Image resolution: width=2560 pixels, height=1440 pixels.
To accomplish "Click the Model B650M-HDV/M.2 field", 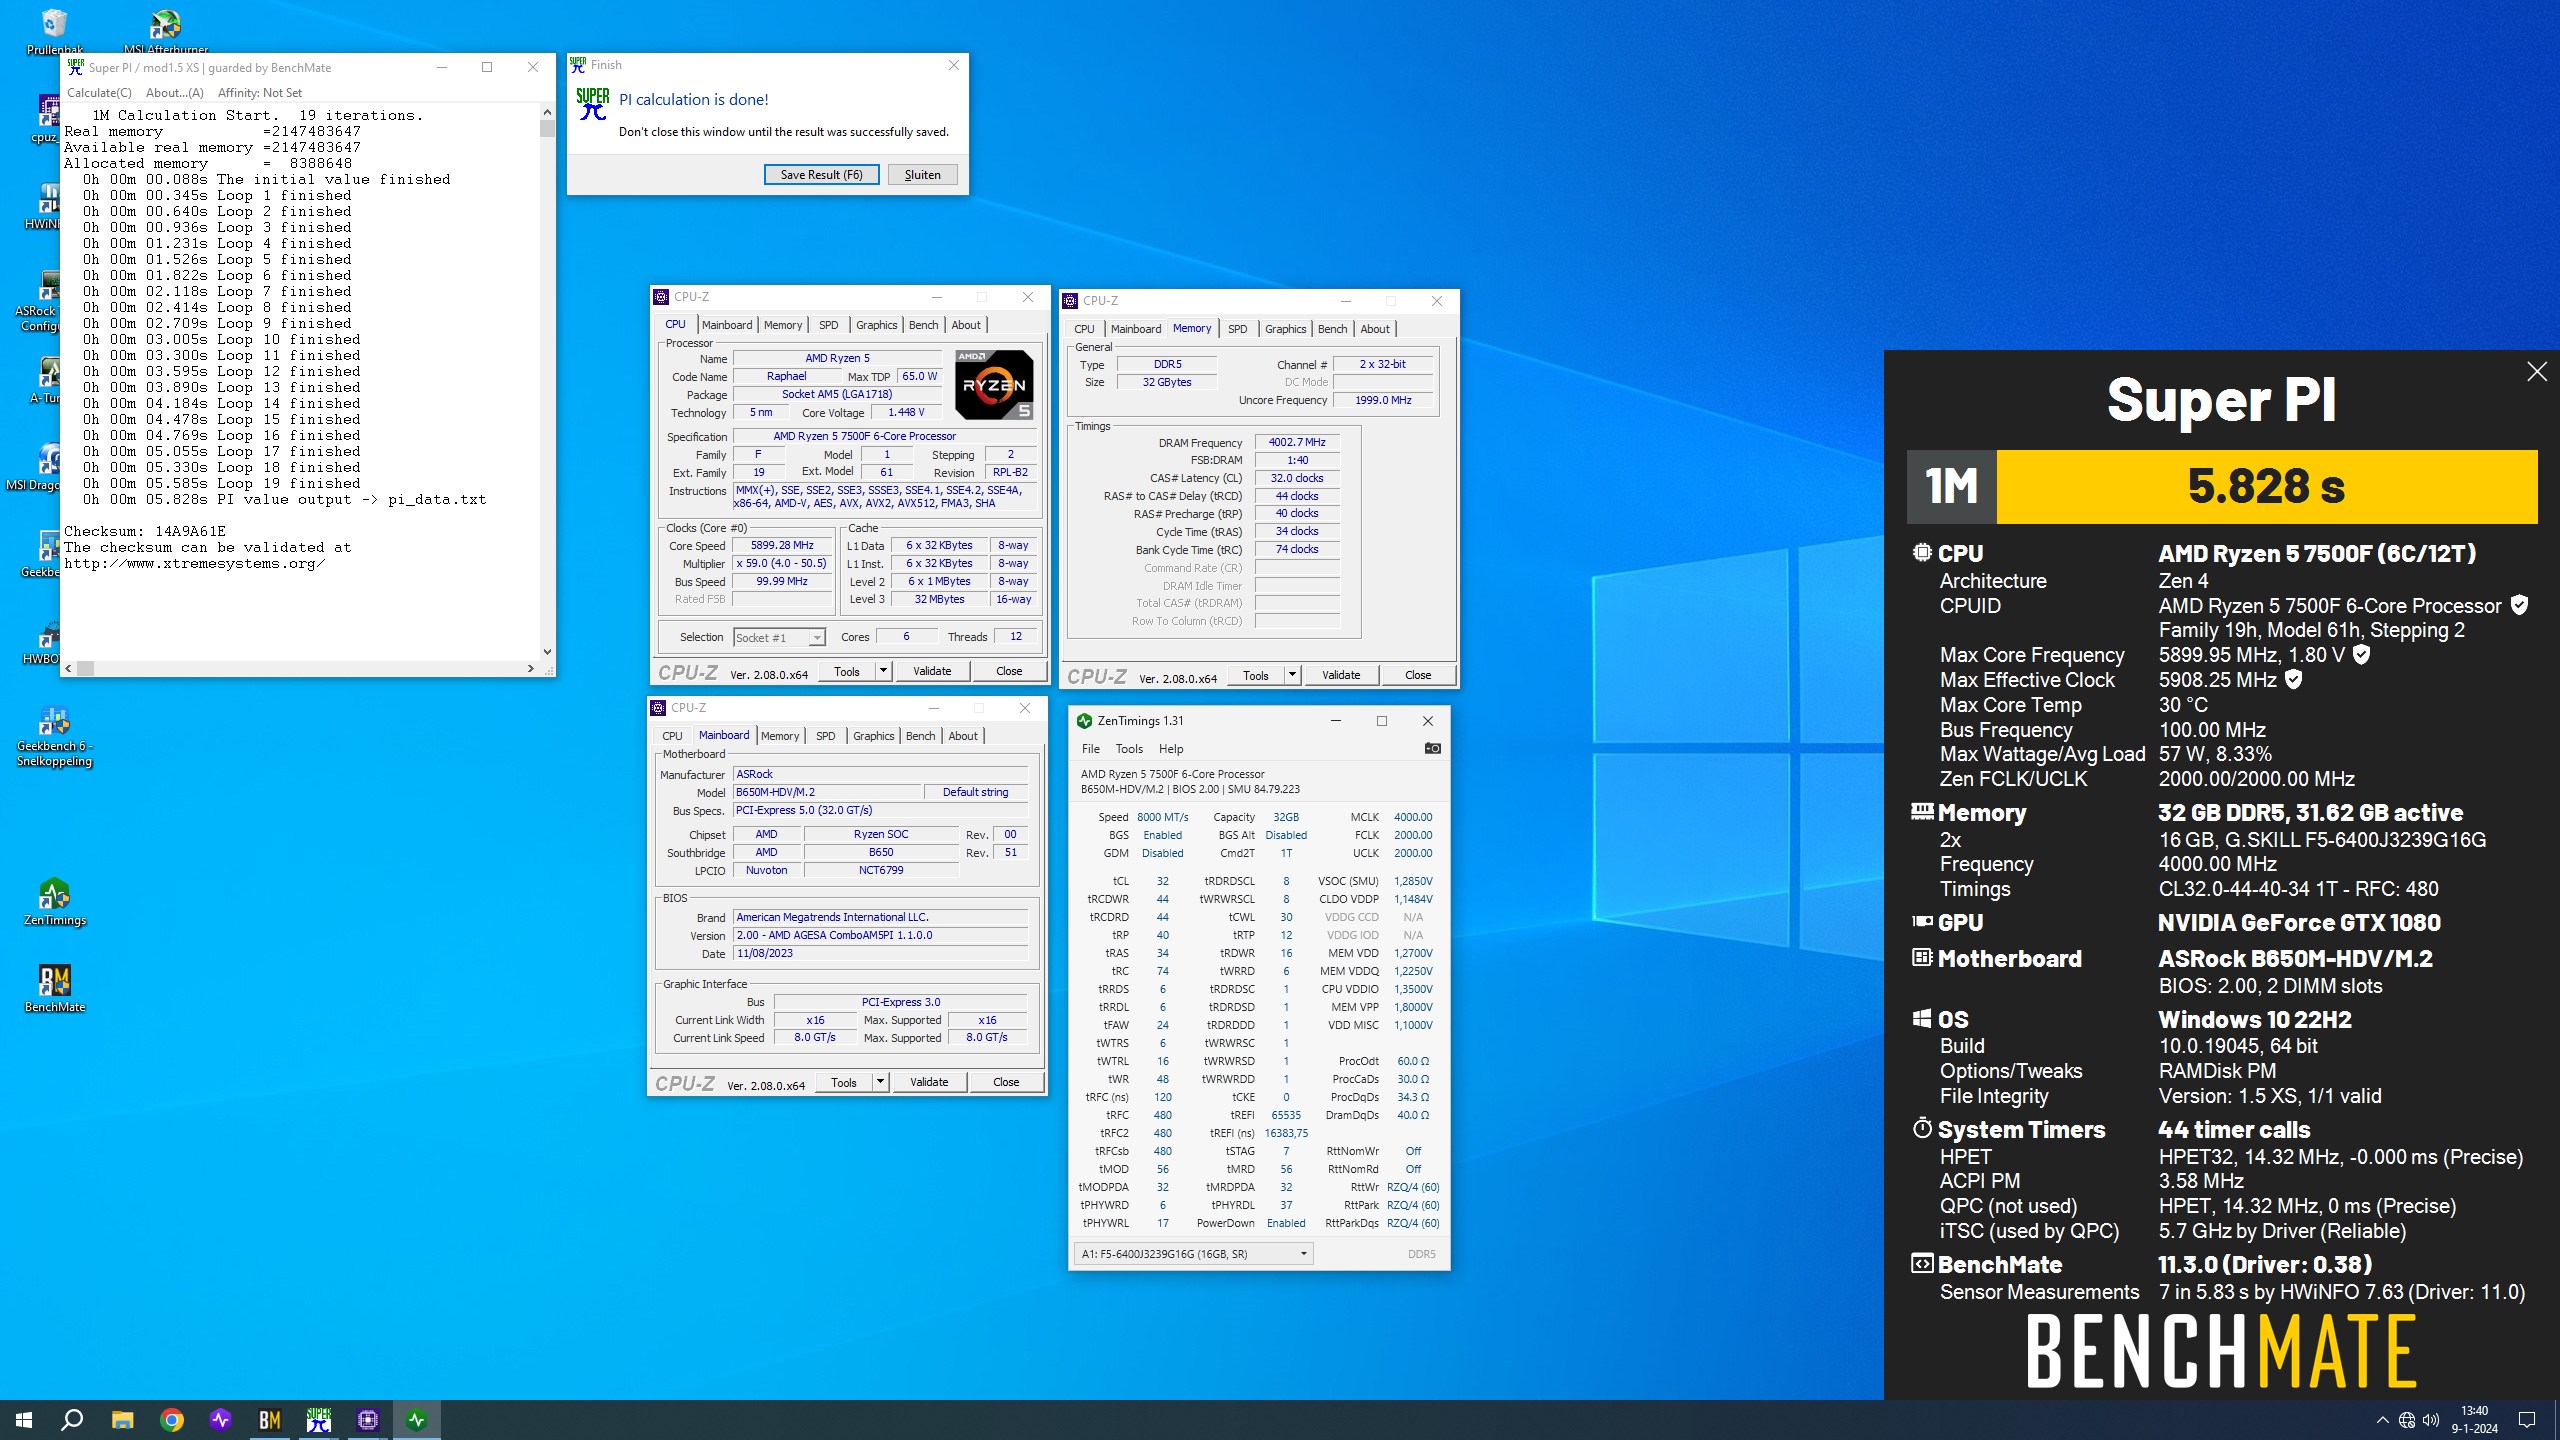I will tap(826, 792).
